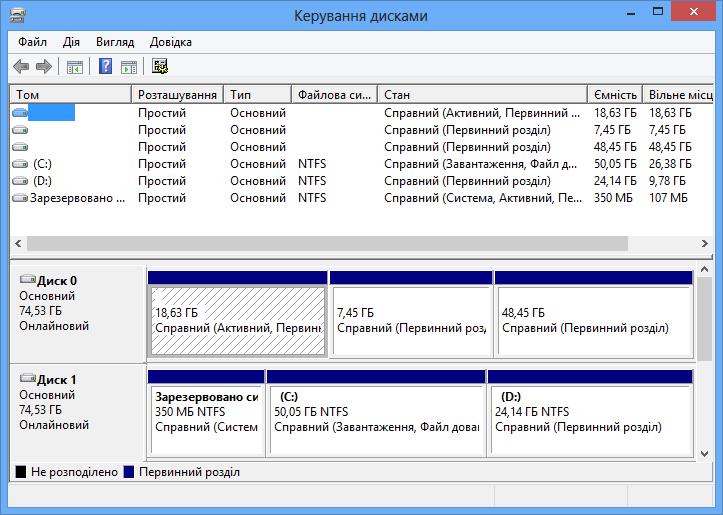
Task: Click the show/hide action pane icon
Action: click(x=129, y=67)
